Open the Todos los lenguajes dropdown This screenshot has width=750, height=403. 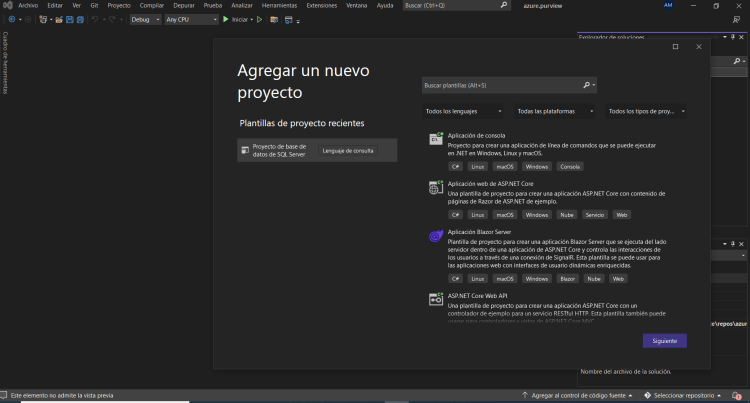tap(463, 111)
